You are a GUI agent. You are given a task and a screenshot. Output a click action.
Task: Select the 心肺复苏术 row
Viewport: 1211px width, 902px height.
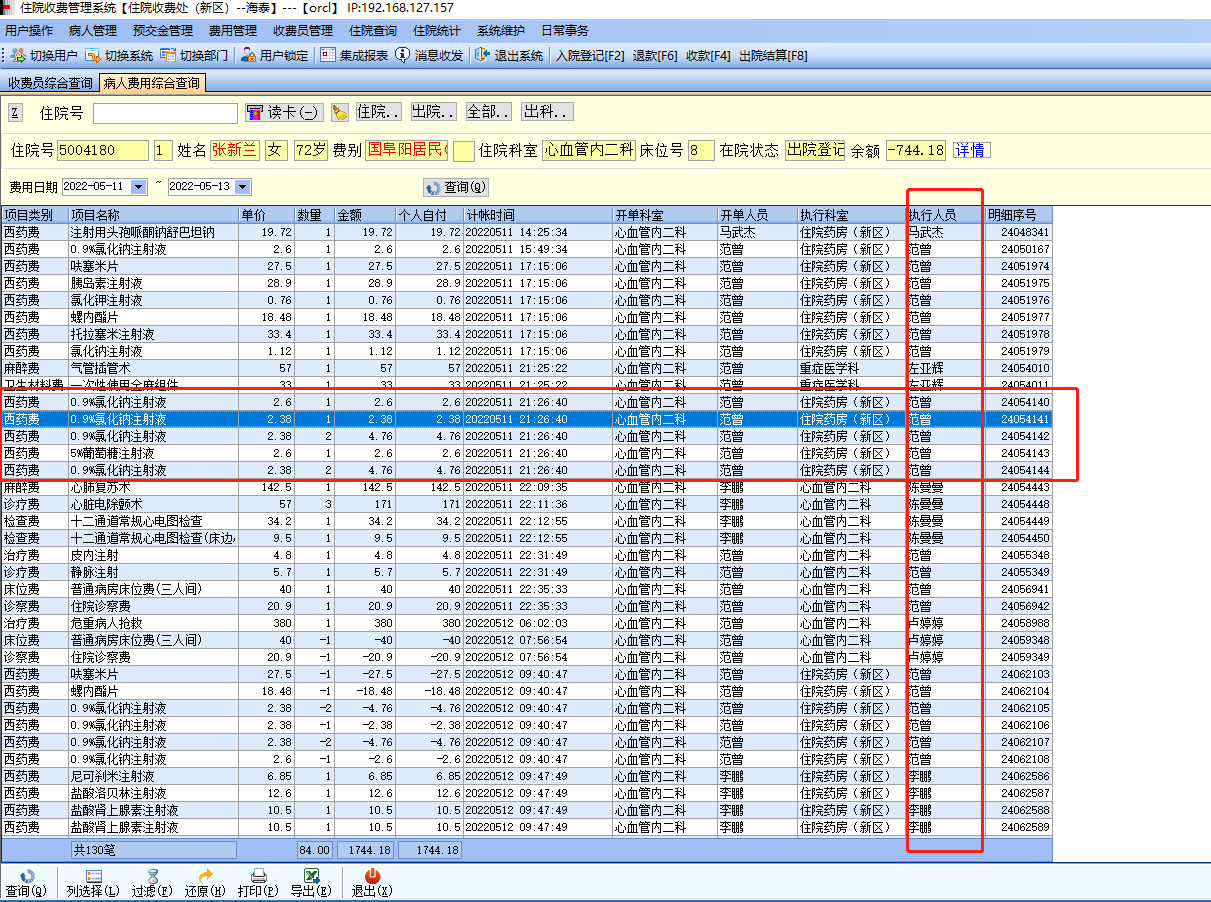coord(526,487)
